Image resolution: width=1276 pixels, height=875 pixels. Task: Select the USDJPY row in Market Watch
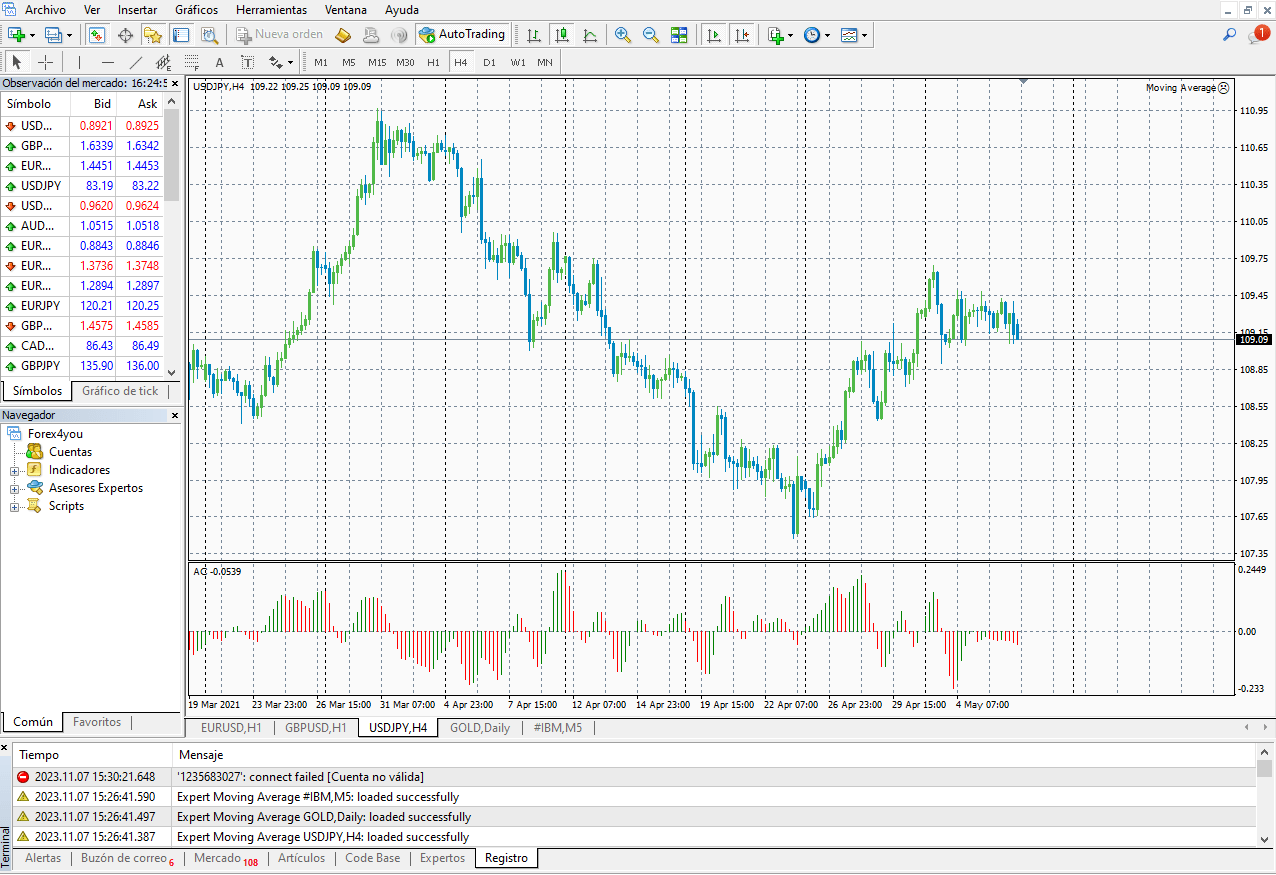83,185
